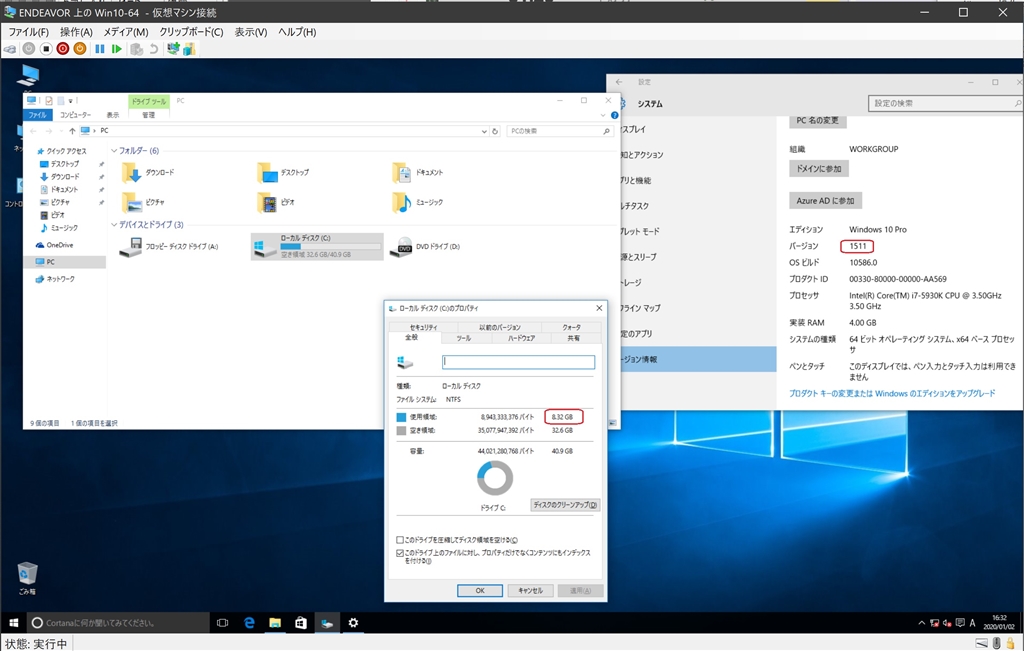Switch to the セキュリティ tab in properties
This screenshot has height=651, width=1024.
(423, 327)
